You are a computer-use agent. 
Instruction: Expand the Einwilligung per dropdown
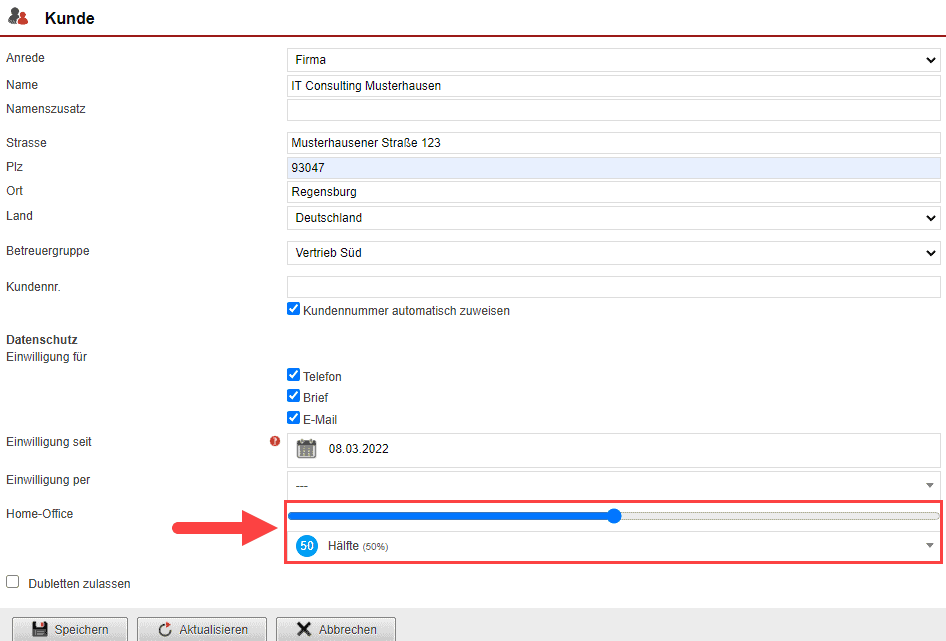[x=612, y=485]
